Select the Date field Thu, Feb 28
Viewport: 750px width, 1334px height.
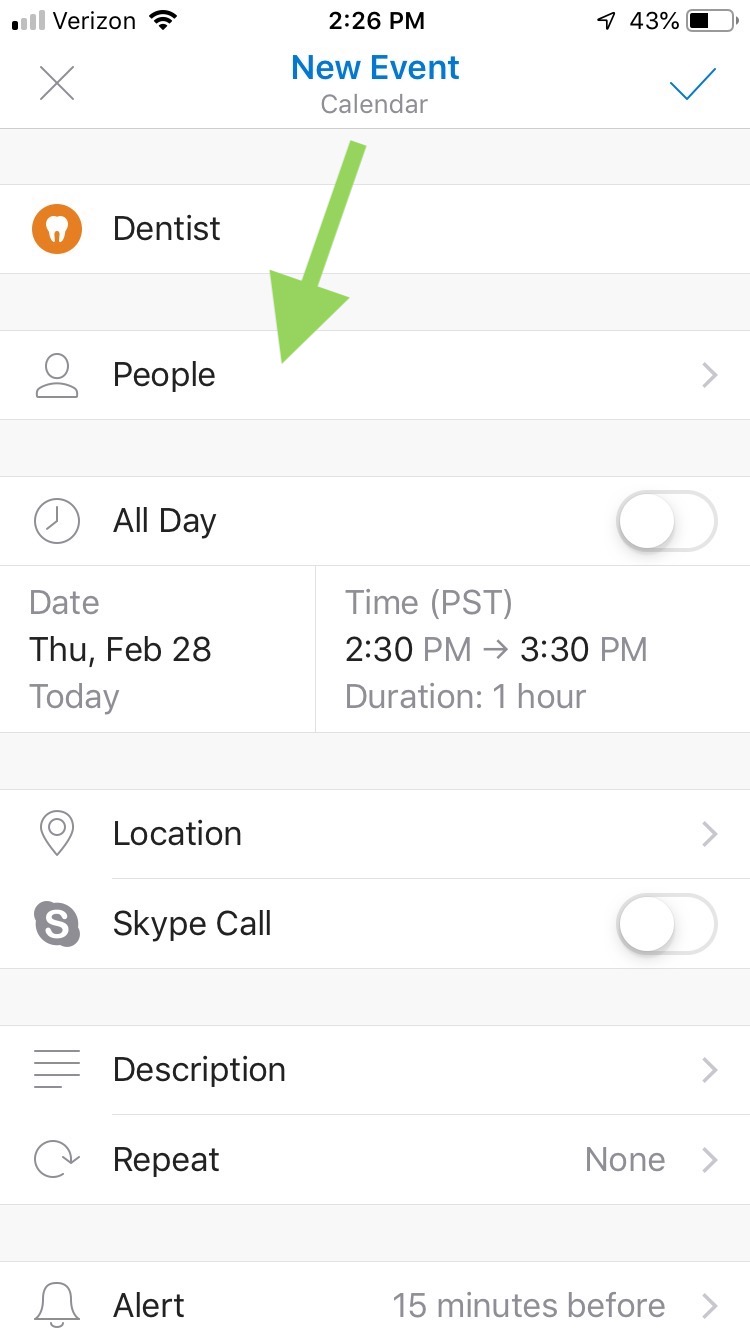(121, 650)
